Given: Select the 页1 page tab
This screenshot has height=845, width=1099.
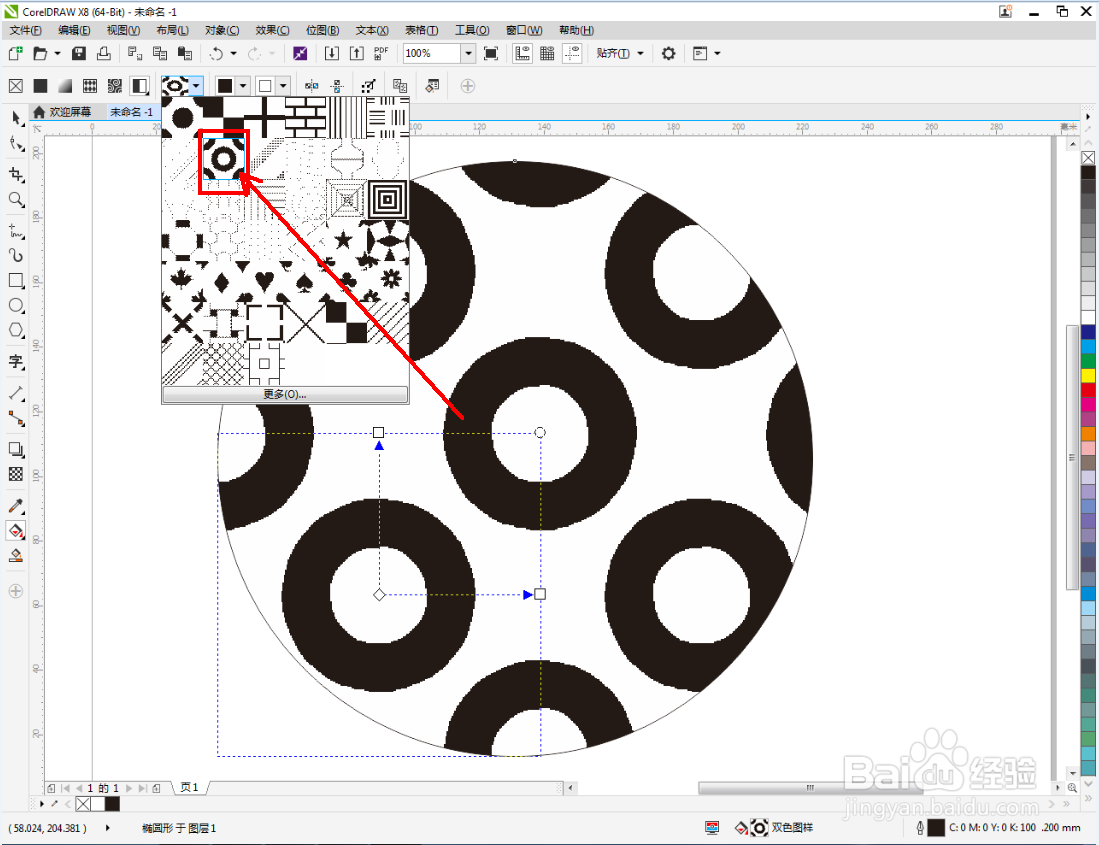Looking at the screenshot, I should 189,788.
